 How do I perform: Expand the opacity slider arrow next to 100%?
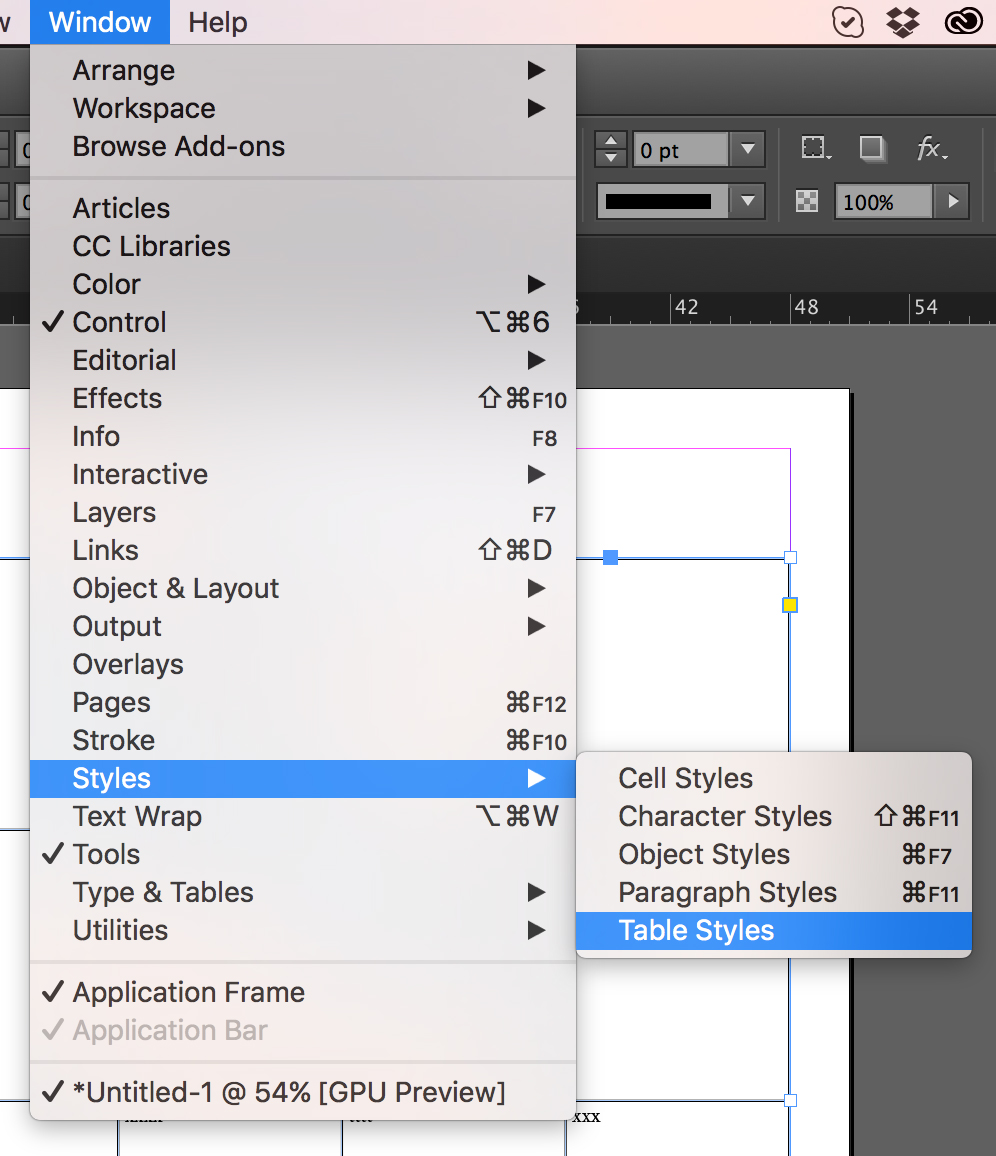coord(953,202)
